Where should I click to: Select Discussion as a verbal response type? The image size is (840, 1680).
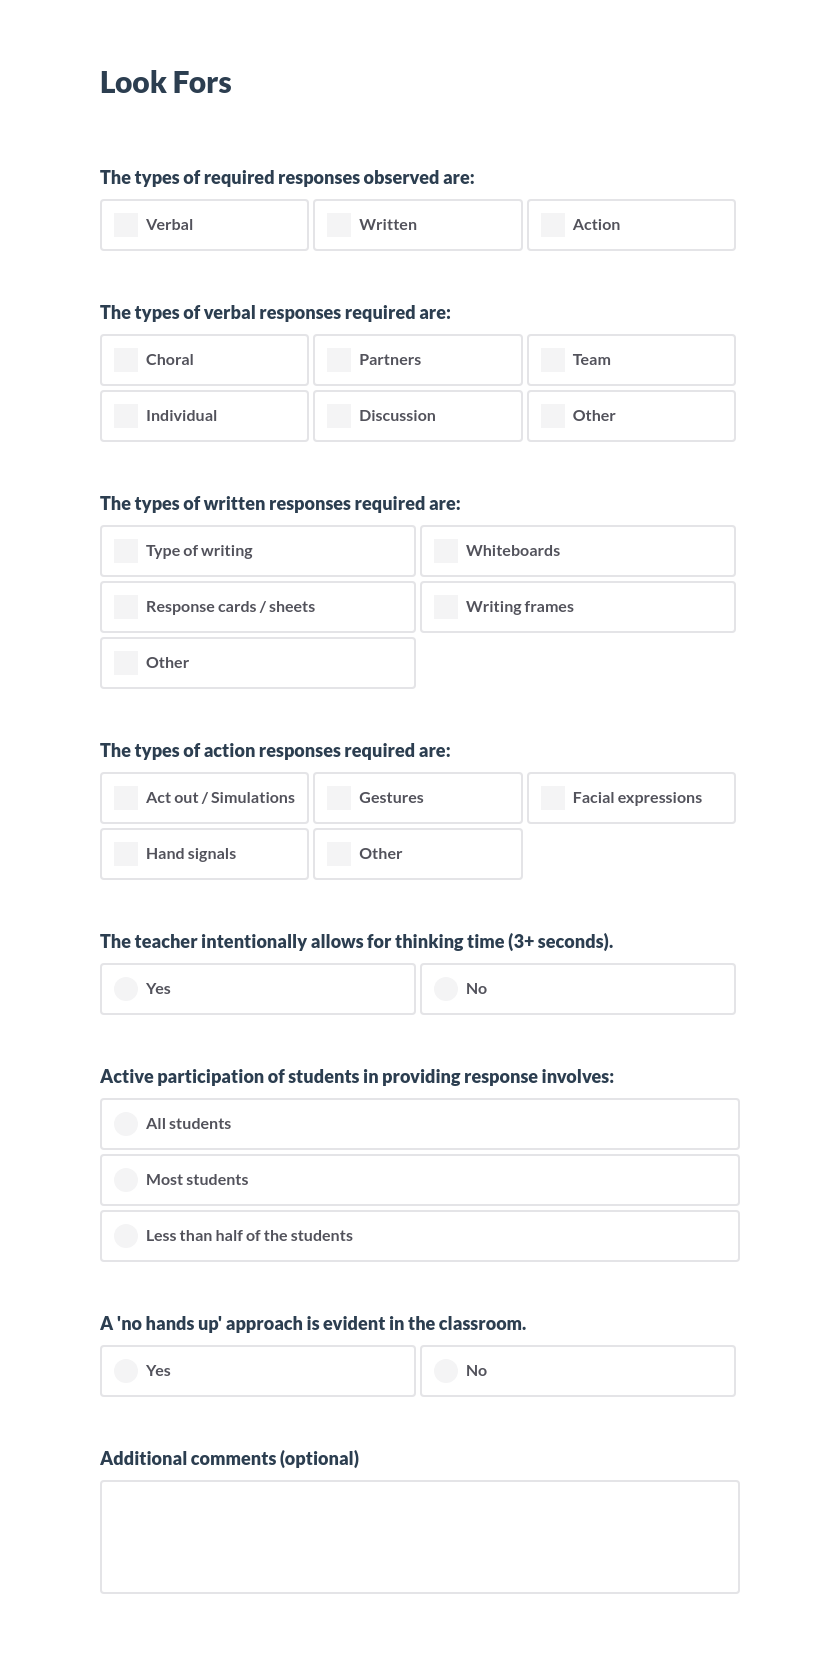[339, 416]
